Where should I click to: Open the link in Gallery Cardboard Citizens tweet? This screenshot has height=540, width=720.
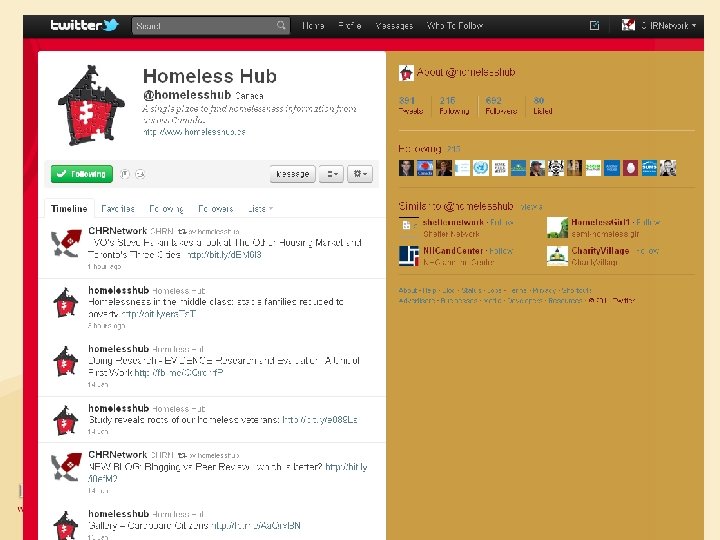[x=256, y=525]
